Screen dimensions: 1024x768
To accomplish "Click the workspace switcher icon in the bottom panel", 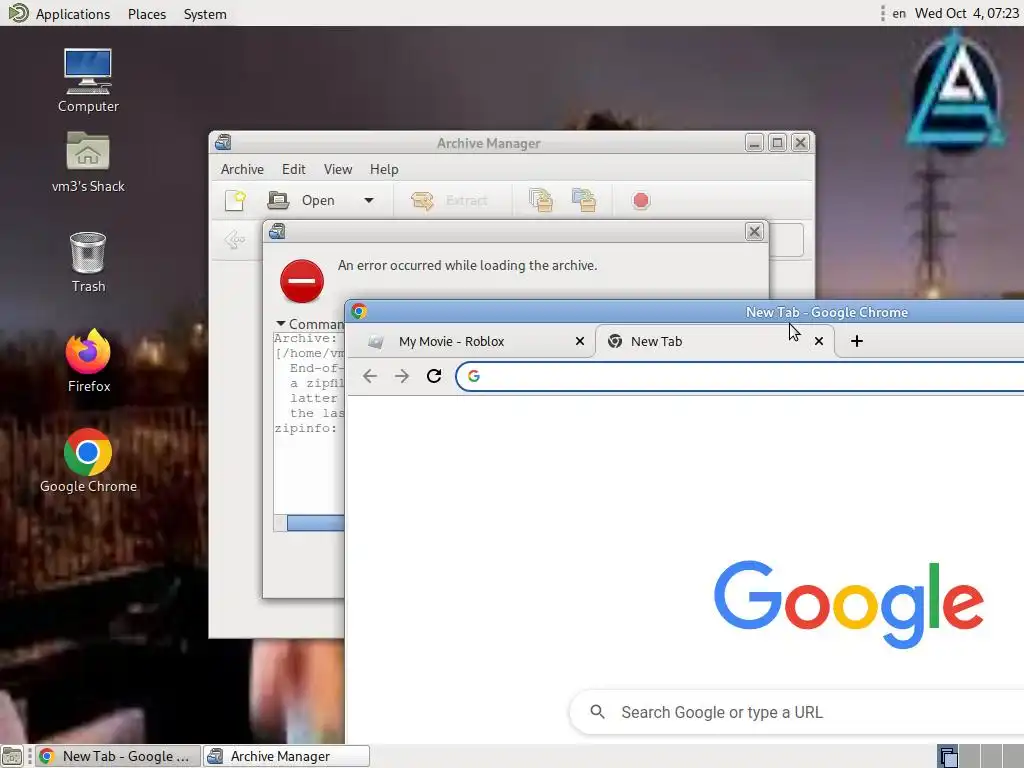I will (948, 756).
